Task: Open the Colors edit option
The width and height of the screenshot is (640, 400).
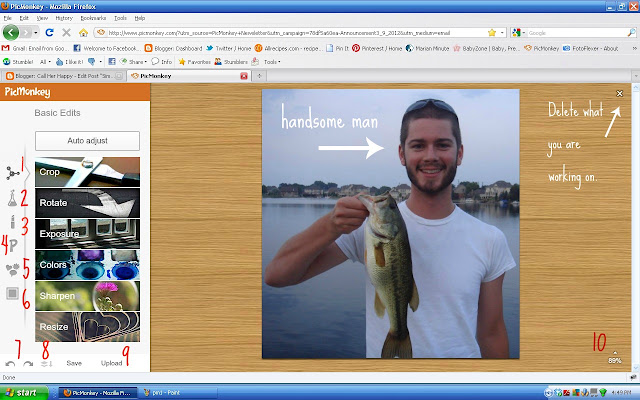Action: tap(87, 265)
